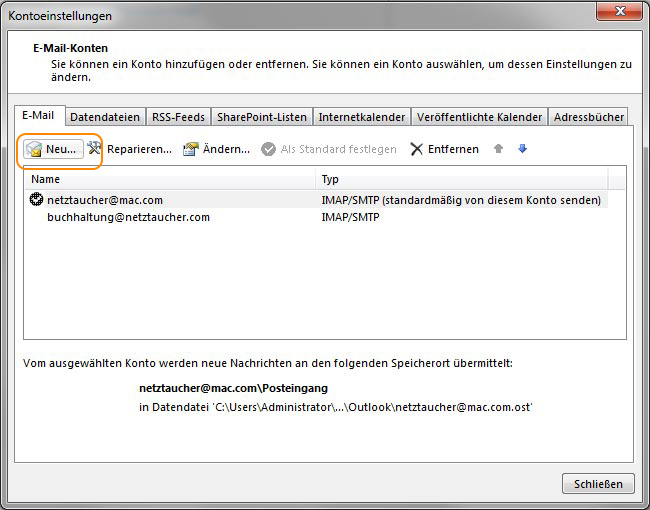Open the Veröffentlichte Kalender tab
The width and height of the screenshot is (650, 510).
(x=479, y=117)
